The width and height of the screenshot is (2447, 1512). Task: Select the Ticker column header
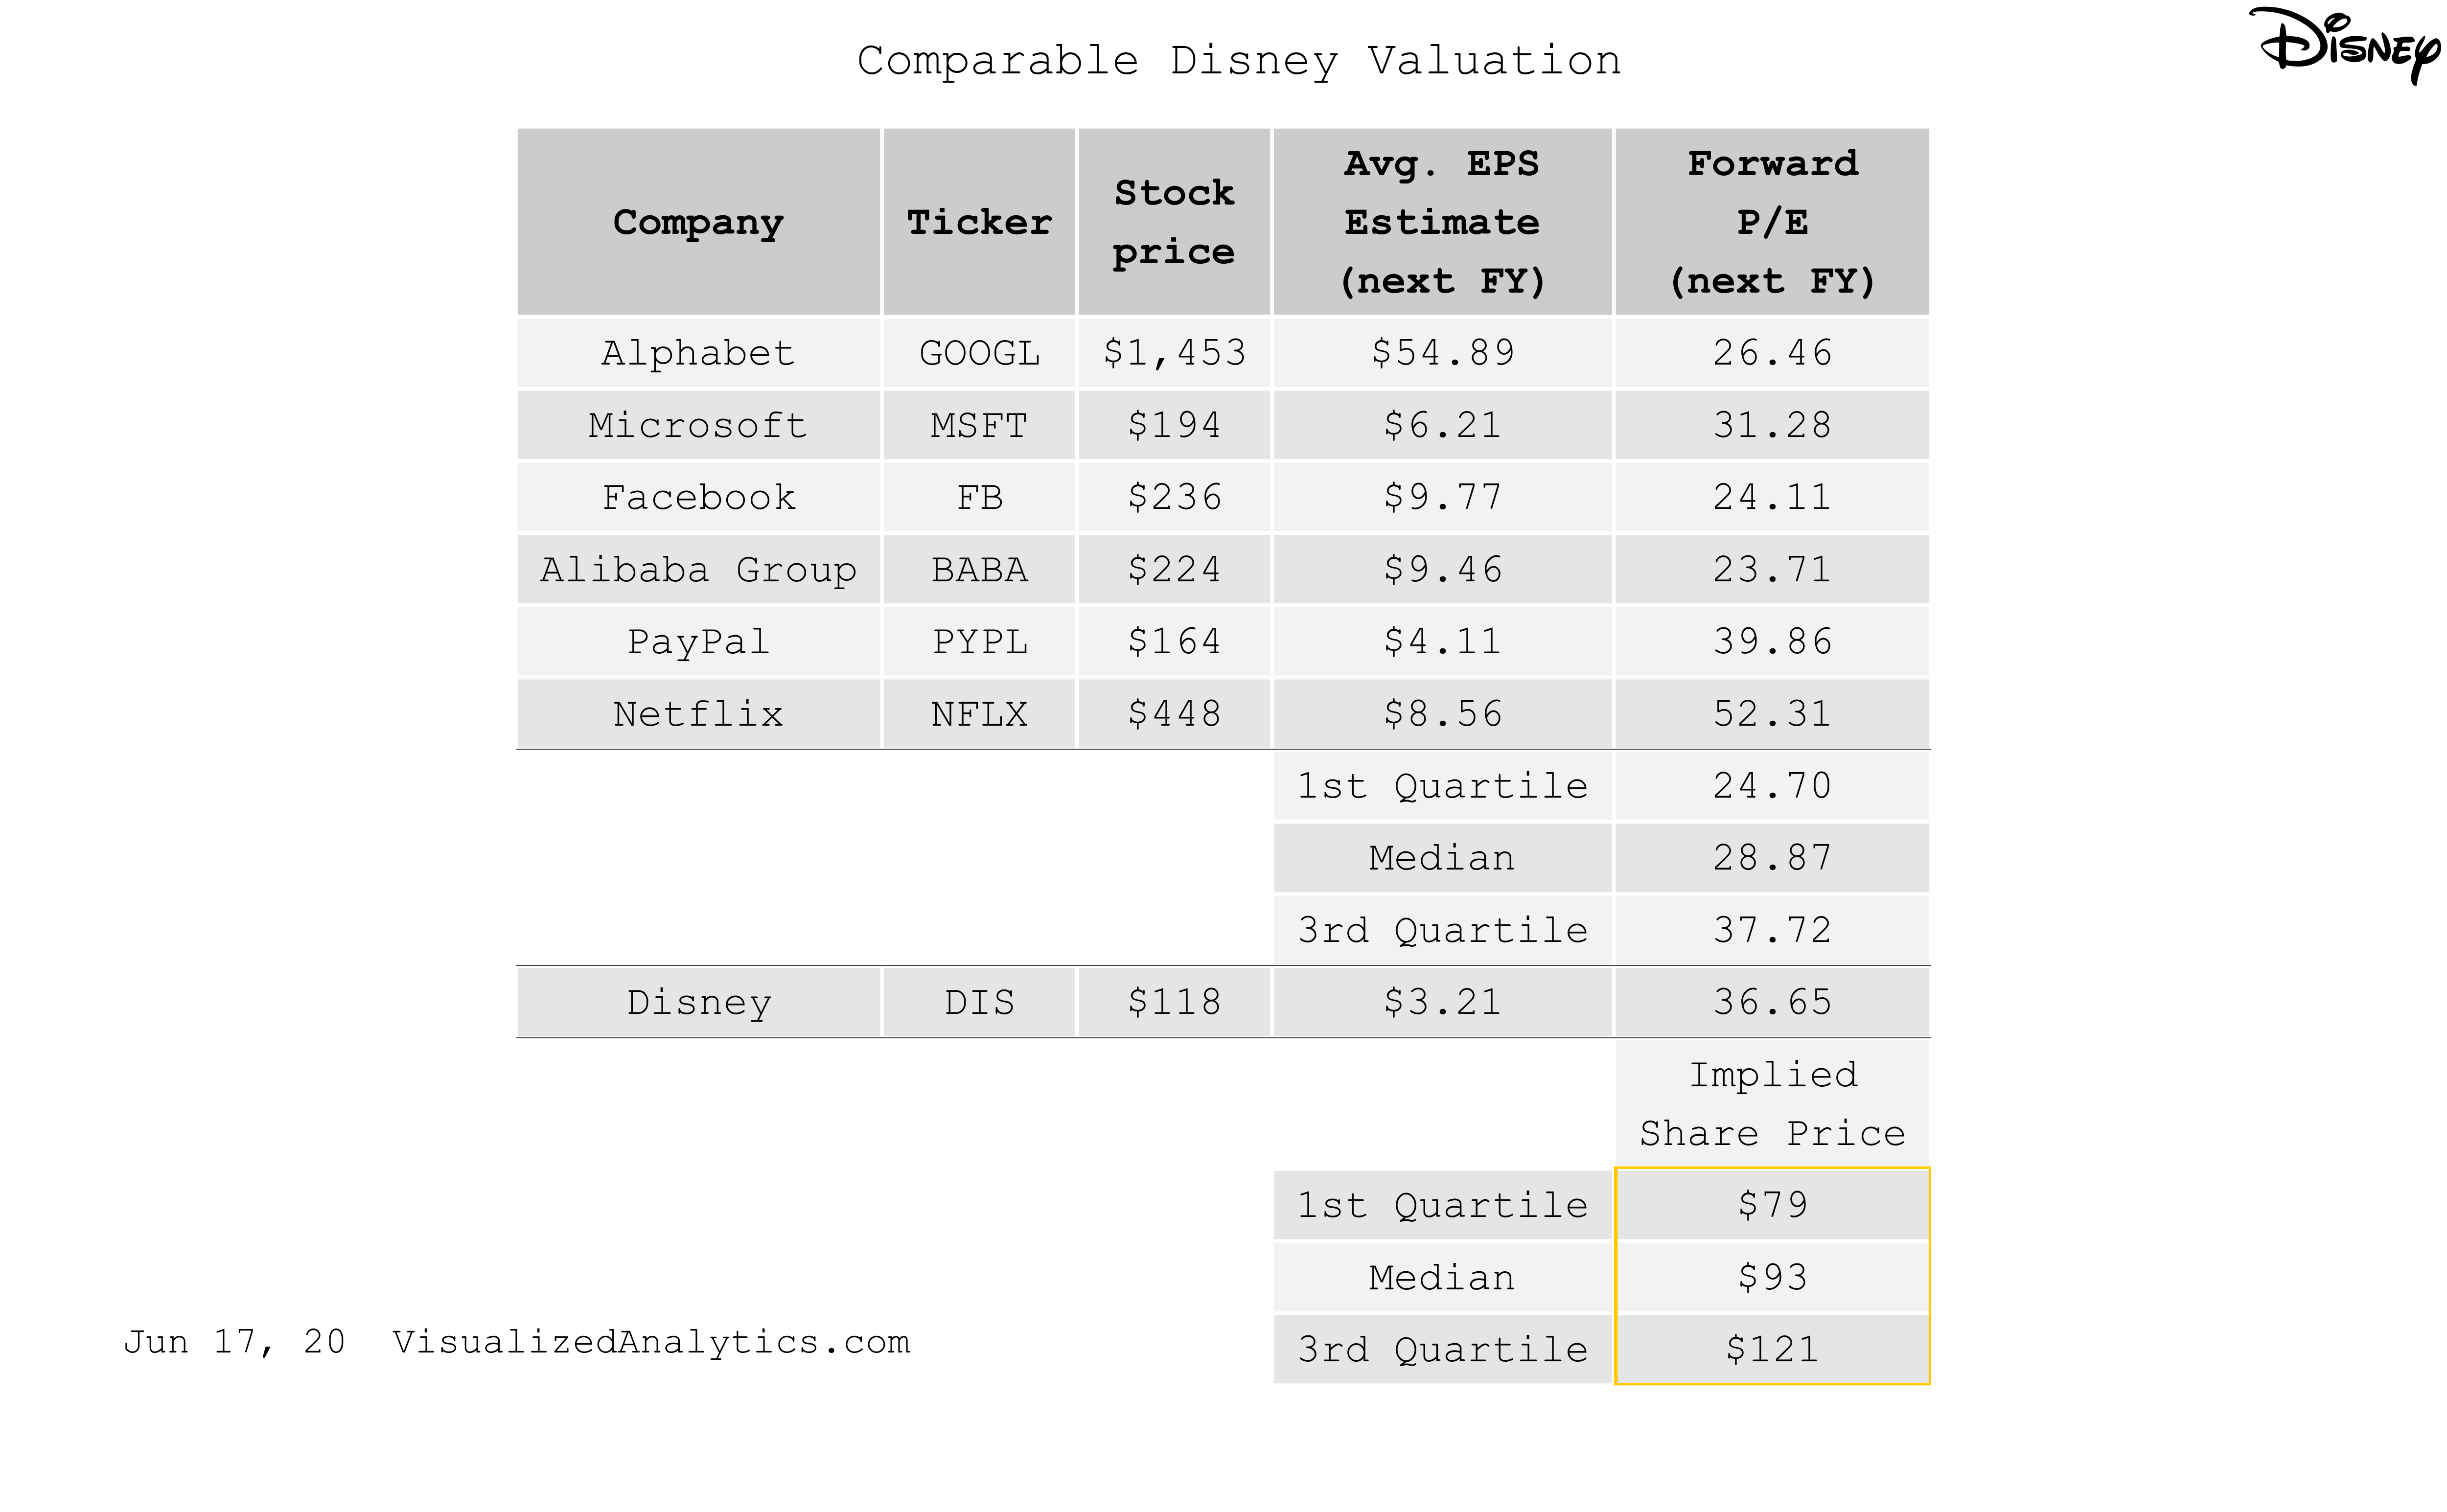tap(979, 222)
